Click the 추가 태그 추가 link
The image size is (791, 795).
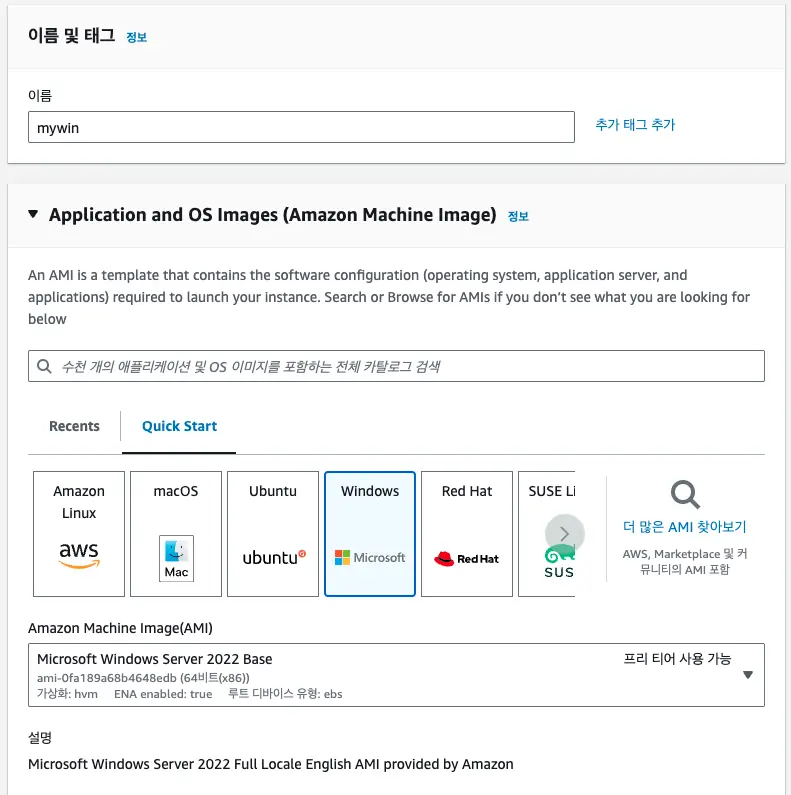[x=635, y=125]
